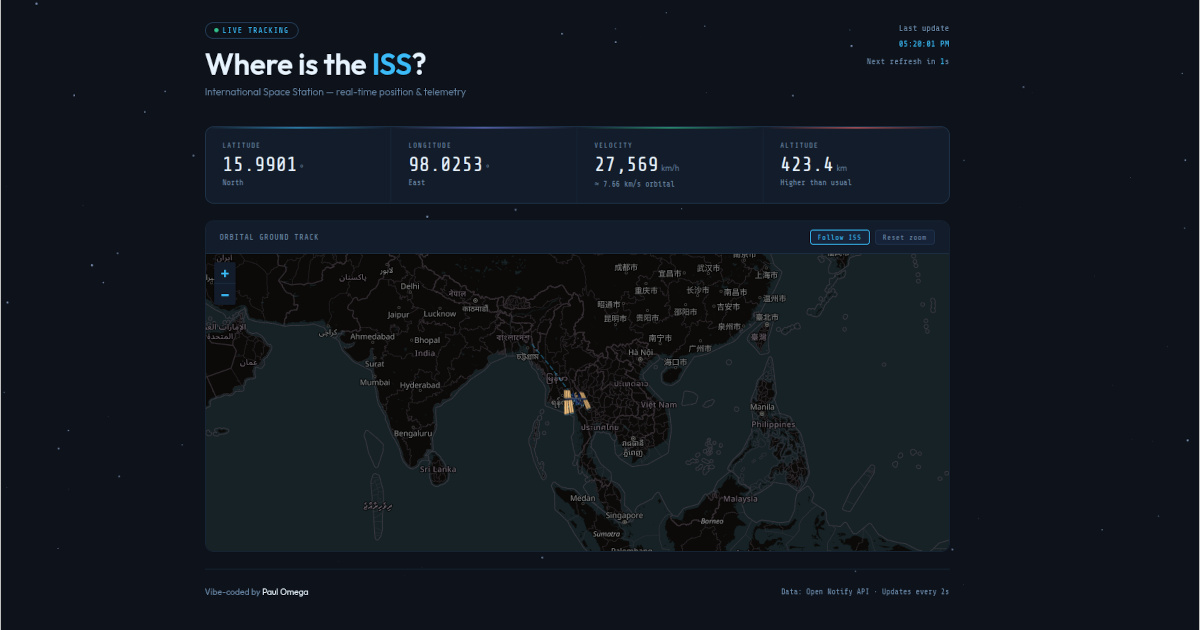Click the Hyderabad label on map

[x=420, y=385]
